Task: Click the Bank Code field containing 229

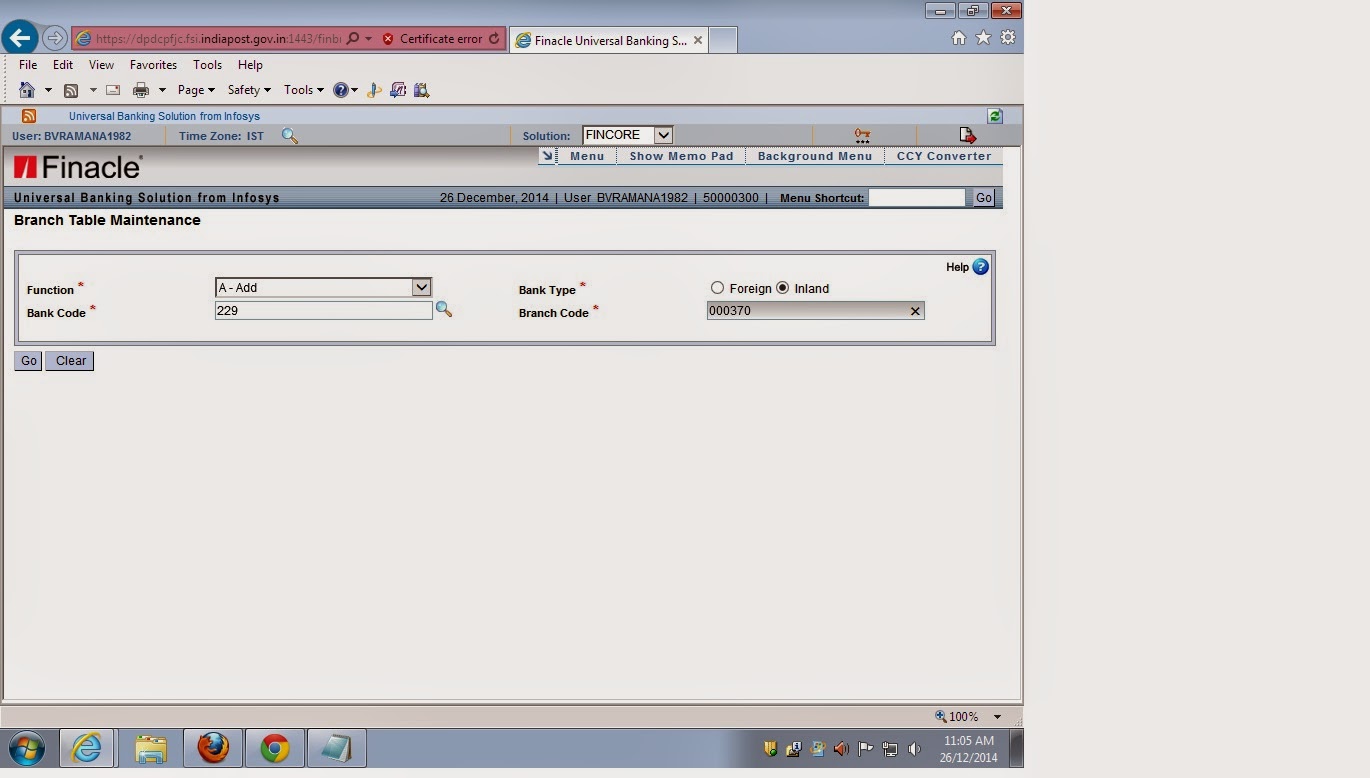Action: click(x=323, y=311)
